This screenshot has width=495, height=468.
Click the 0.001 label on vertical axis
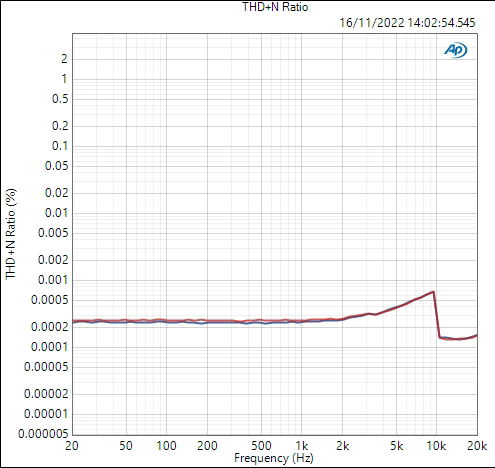click(53, 280)
